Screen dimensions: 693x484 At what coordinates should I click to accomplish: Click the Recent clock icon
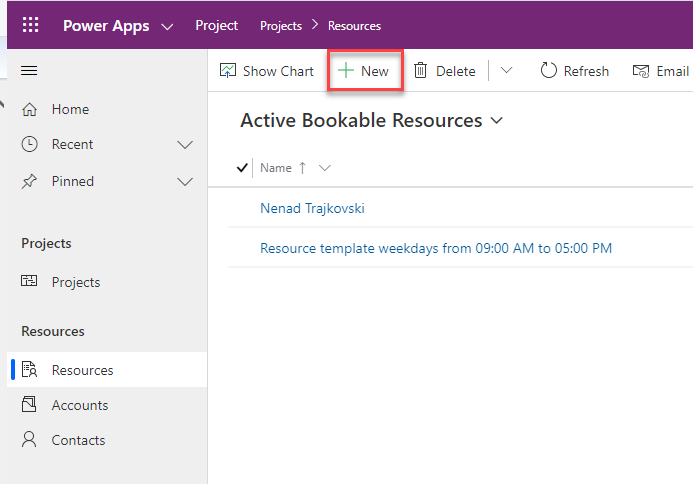point(30,144)
